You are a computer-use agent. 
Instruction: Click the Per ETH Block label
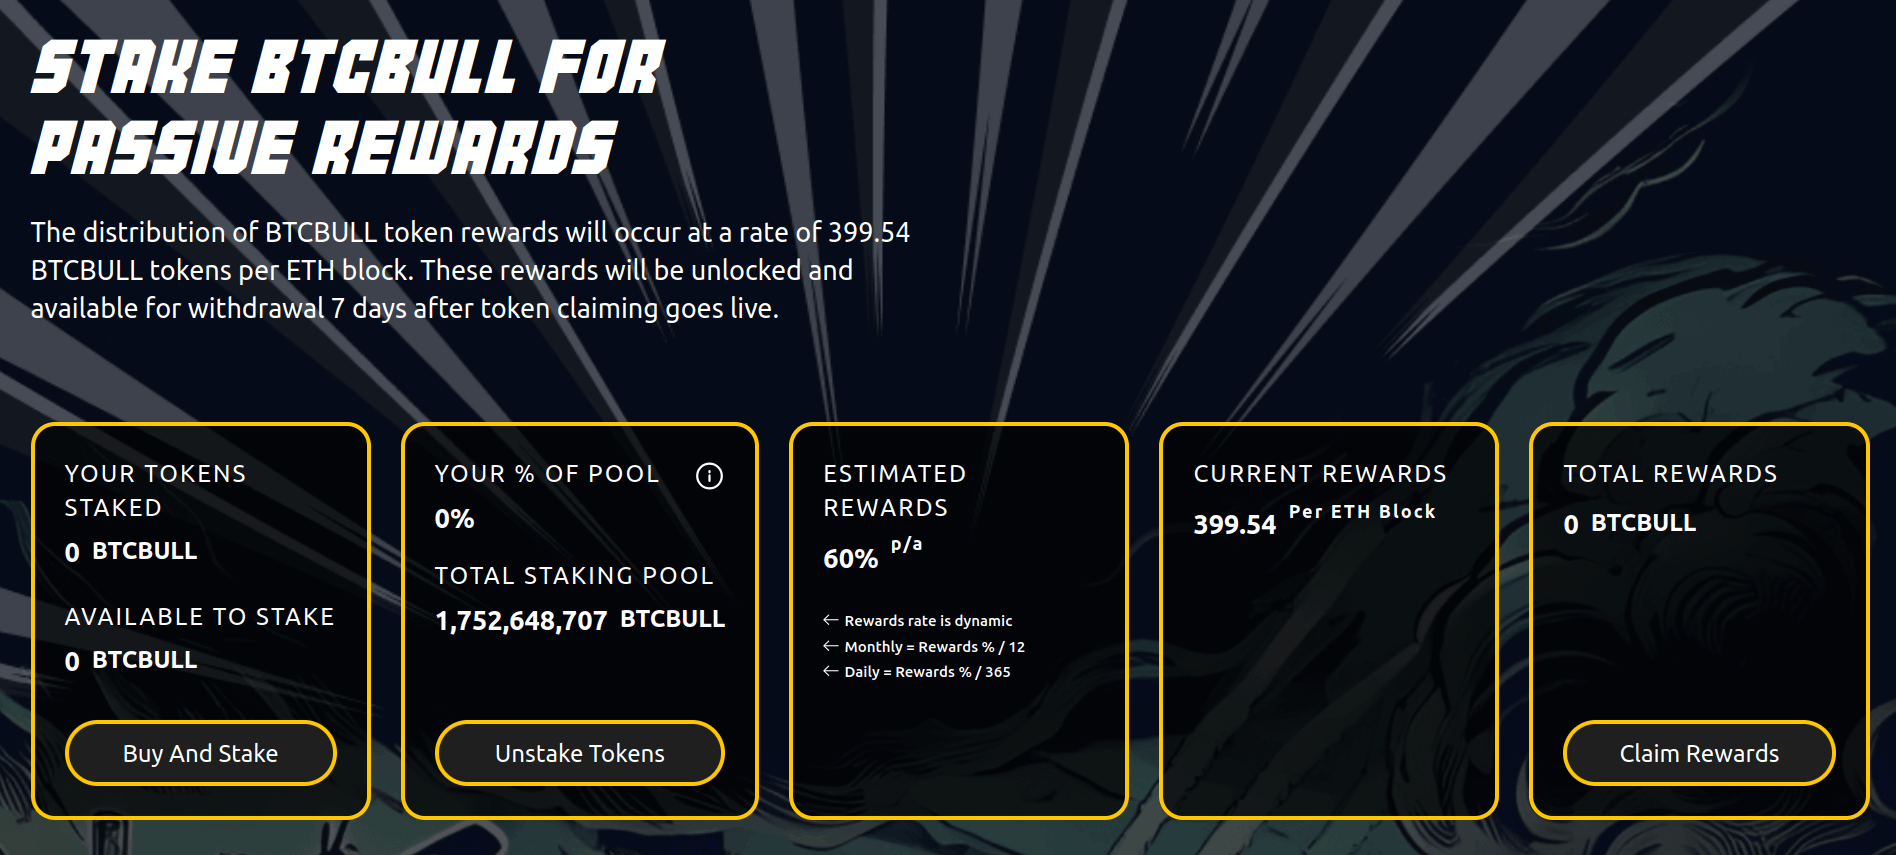coord(1361,512)
